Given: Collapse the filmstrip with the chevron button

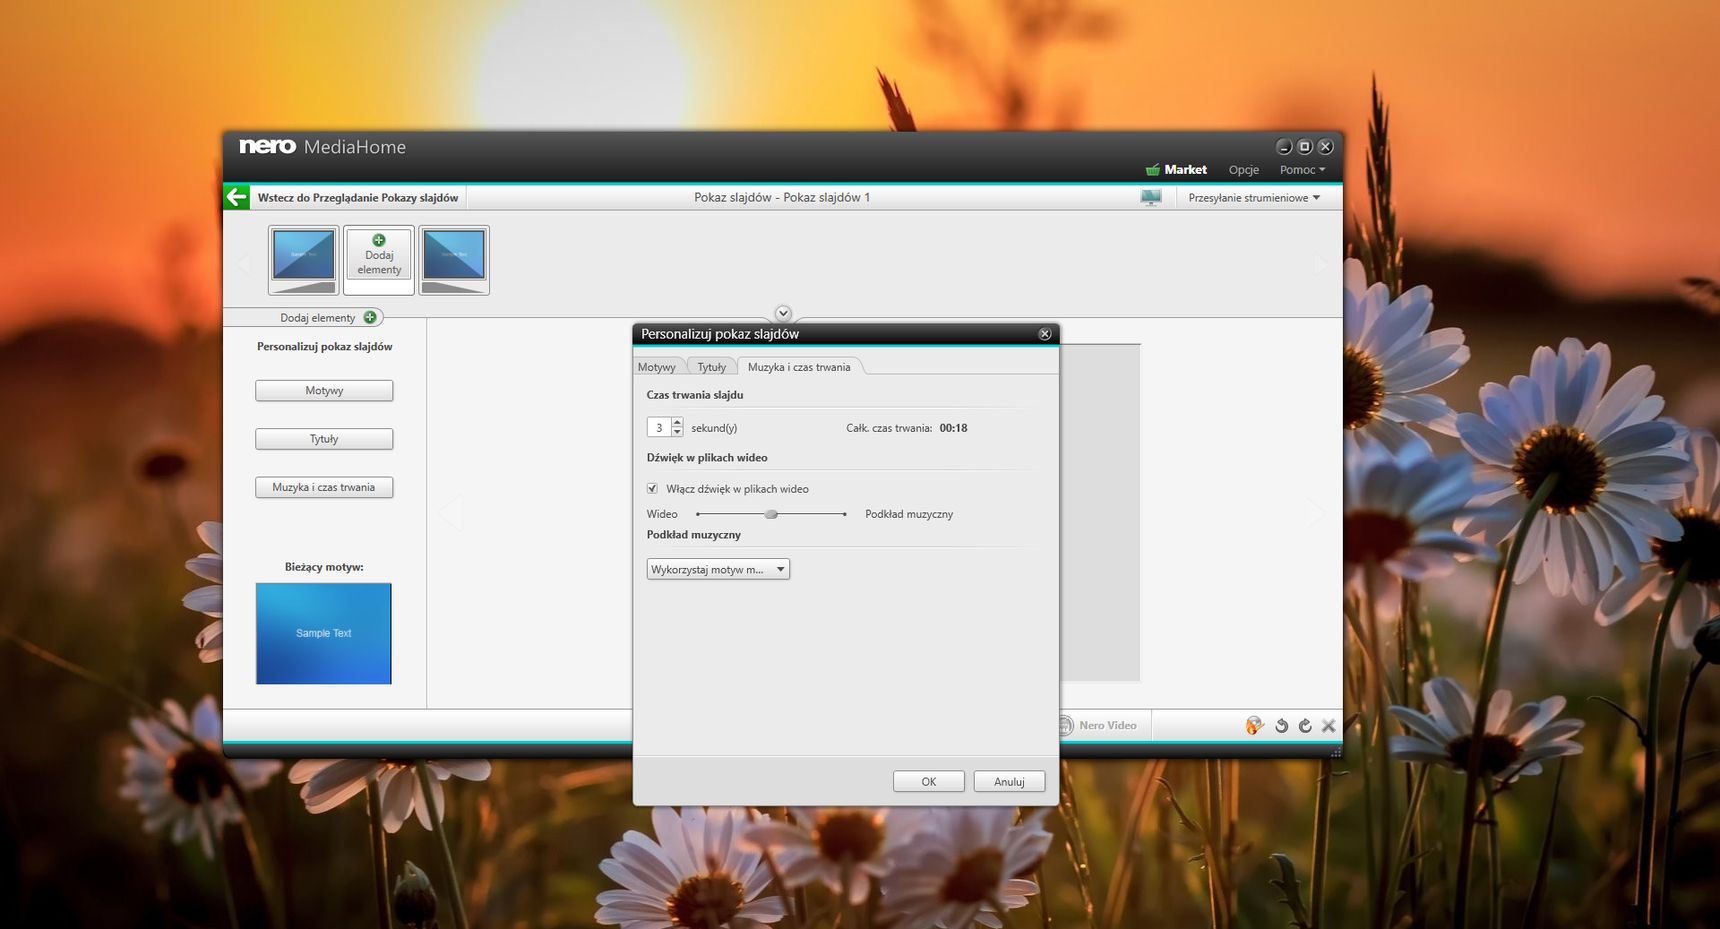Looking at the screenshot, I should 783,313.
